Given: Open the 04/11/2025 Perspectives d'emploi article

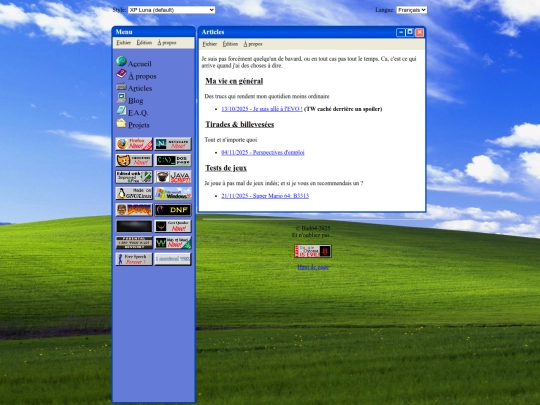Looking at the screenshot, I should click(263, 152).
